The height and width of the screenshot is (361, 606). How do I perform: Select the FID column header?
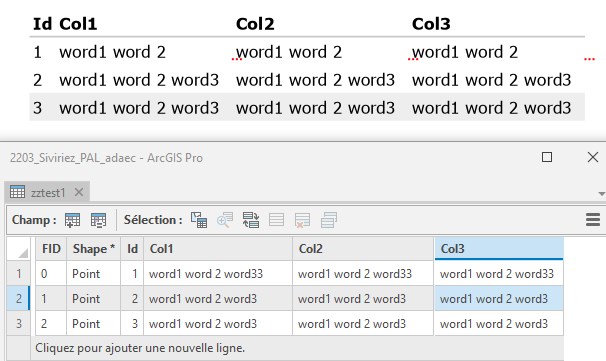[51, 249]
